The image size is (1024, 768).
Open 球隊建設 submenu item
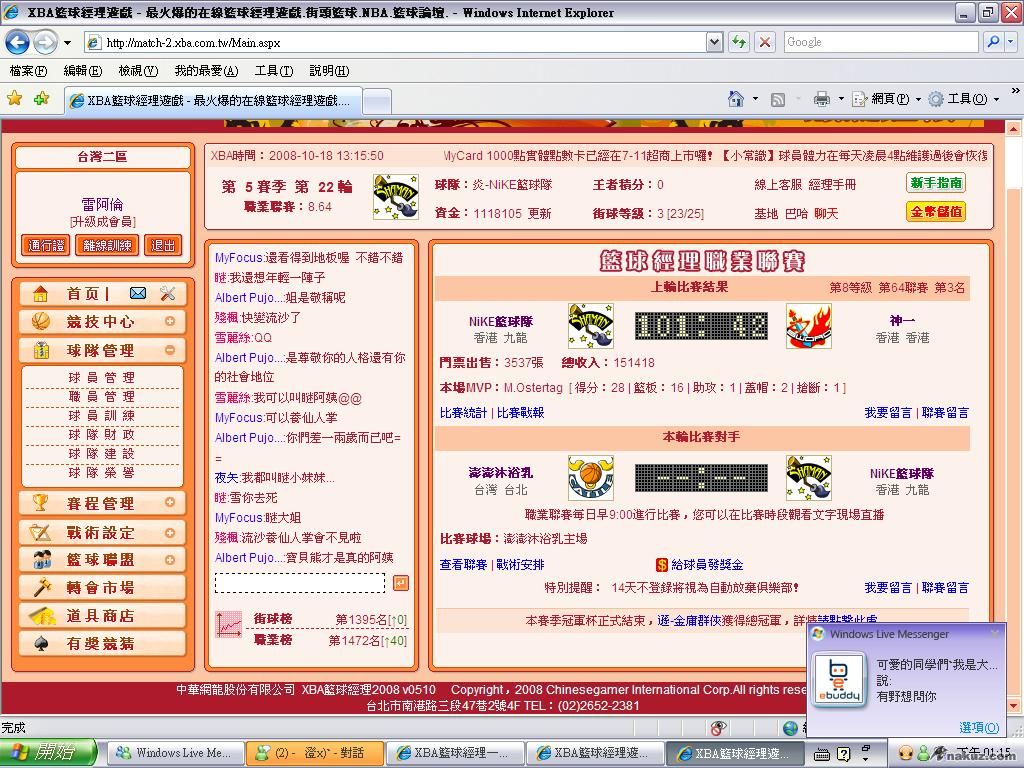pyautogui.click(x=102, y=453)
